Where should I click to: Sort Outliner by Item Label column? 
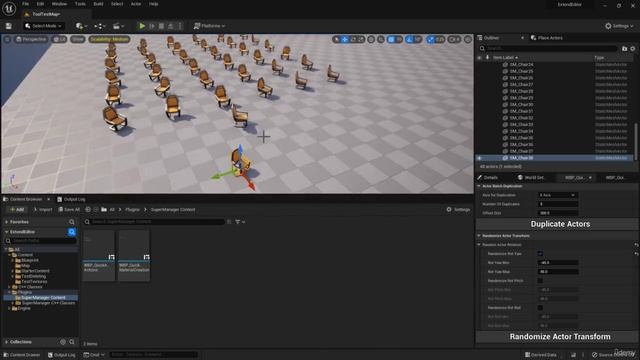pyautogui.click(x=505, y=58)
